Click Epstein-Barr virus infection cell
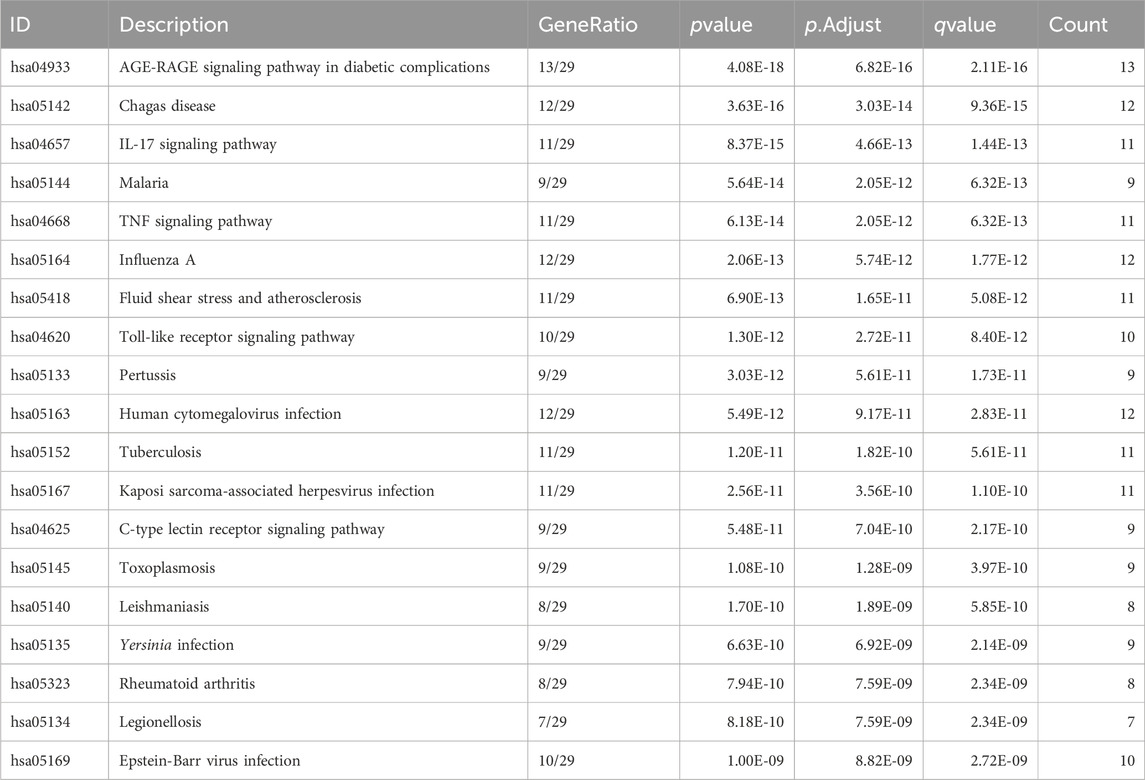 tap(209, 761)
